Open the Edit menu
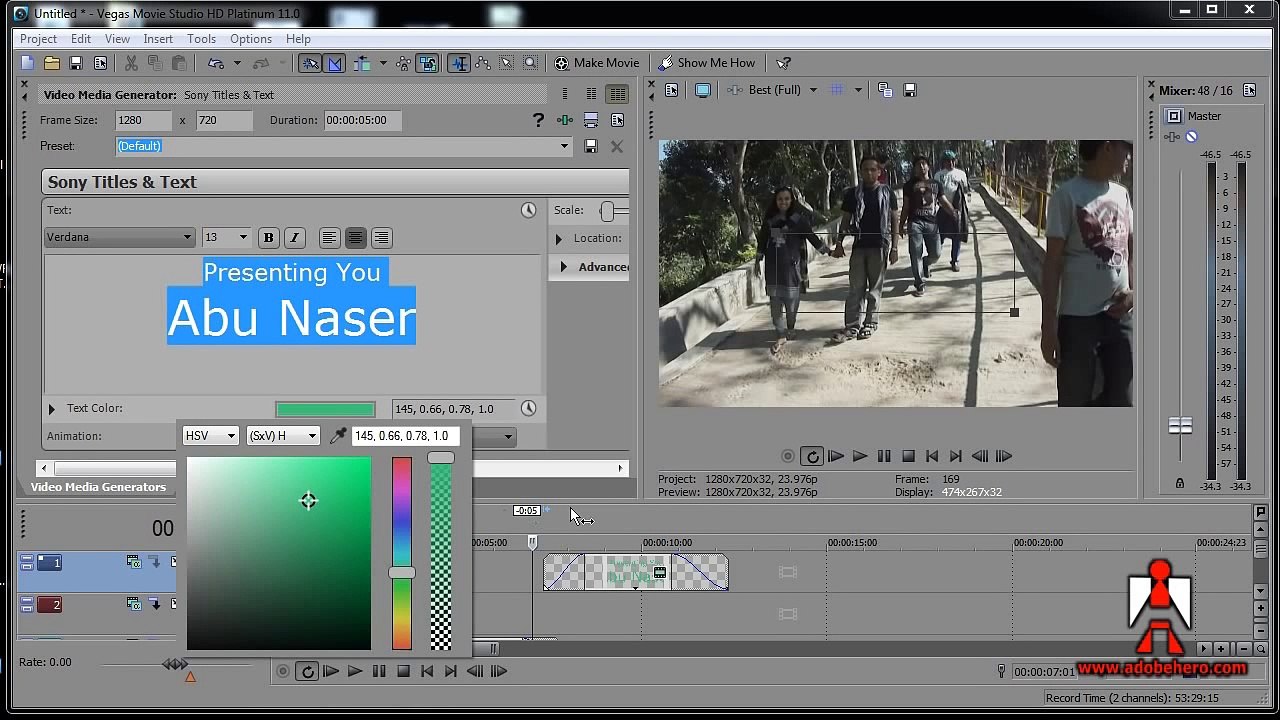This screenshot has width=1280, height=720. coord(81,39)
